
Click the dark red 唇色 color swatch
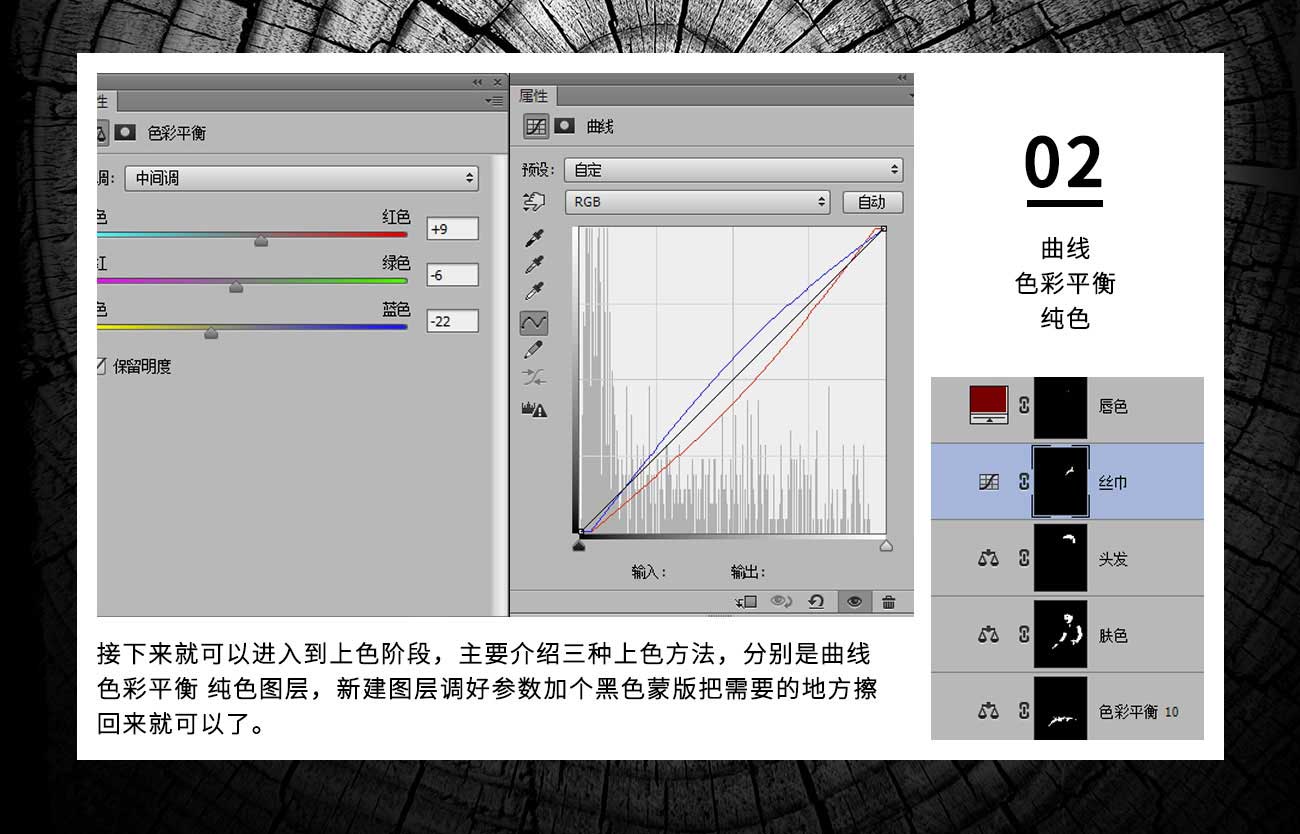(989, 404)
